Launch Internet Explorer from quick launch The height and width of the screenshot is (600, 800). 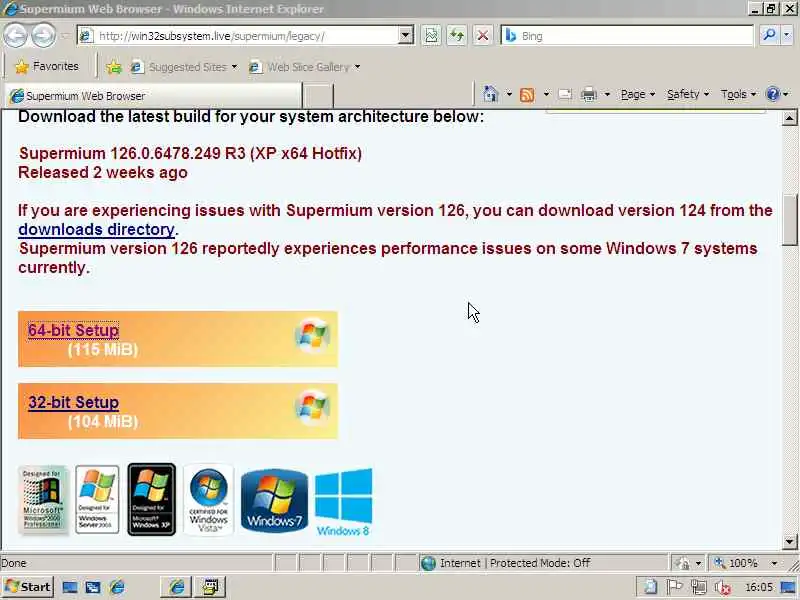(117, 587)
